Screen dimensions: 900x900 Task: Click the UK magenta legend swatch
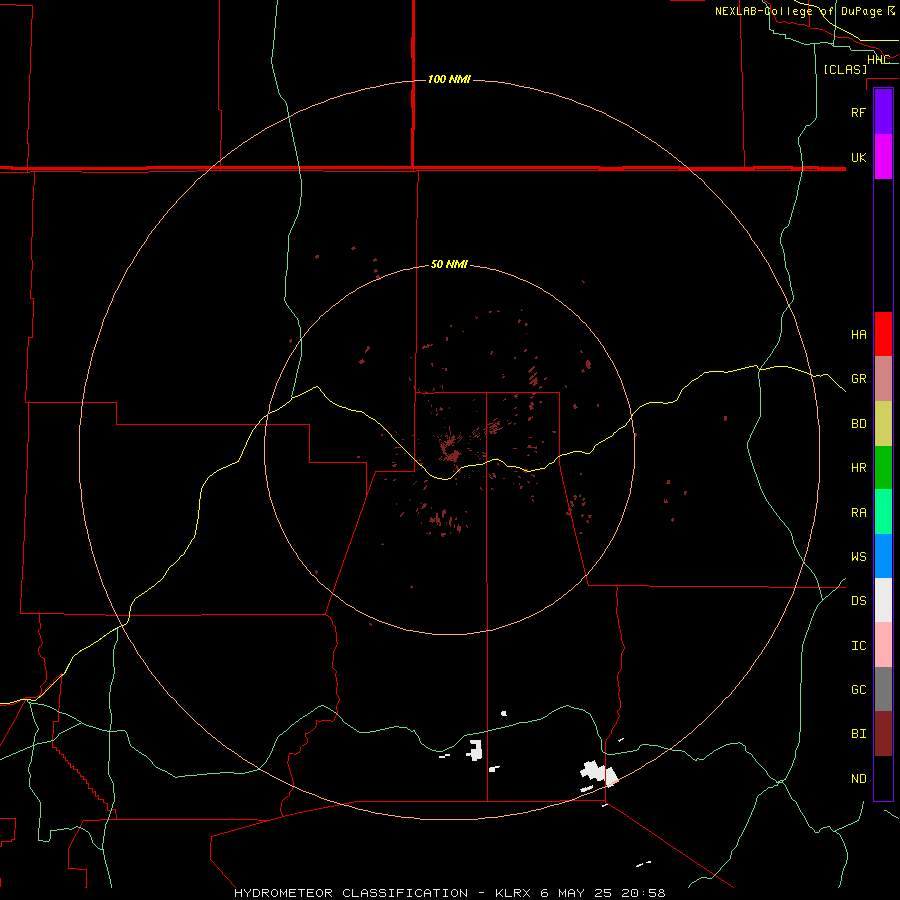(883, 157)
